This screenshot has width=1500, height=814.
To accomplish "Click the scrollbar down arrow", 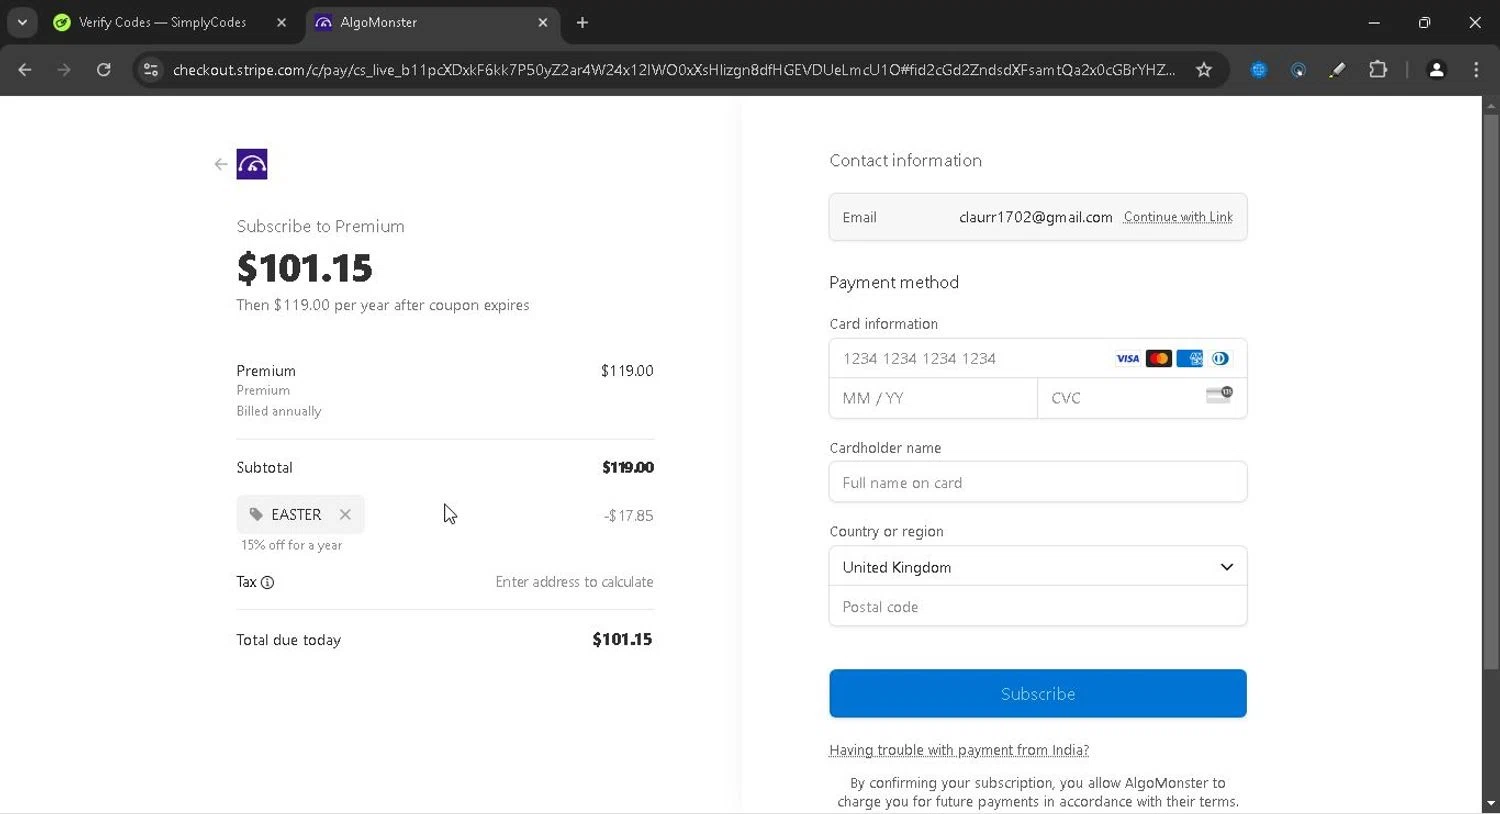I will pyautogui.click(x=1491, y=804).
